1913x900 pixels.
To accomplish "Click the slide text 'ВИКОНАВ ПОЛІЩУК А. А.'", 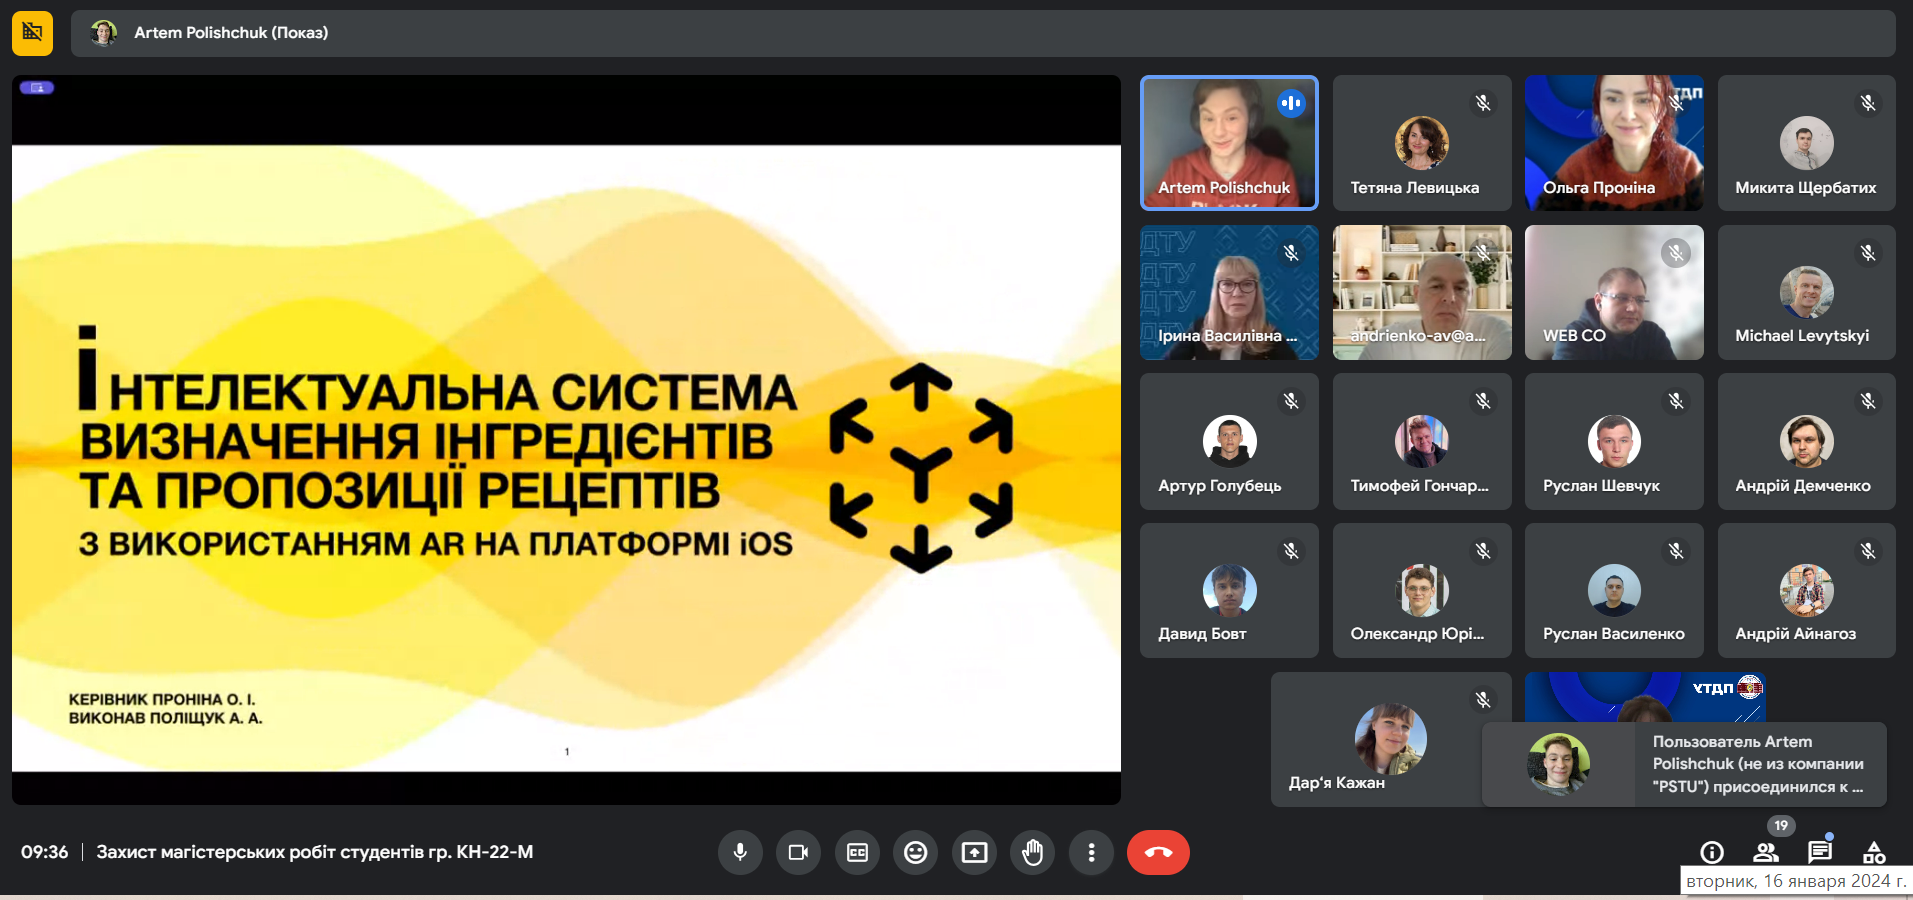I will (x=165, y=718).
